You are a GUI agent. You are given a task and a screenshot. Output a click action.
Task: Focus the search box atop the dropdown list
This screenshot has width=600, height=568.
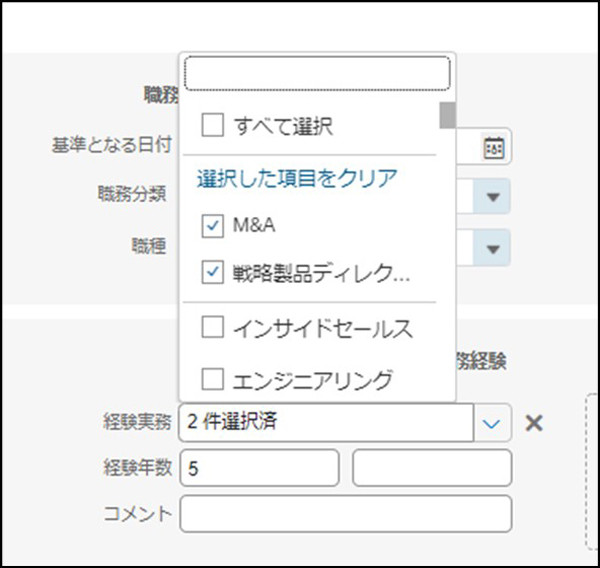tap(317, 73)
